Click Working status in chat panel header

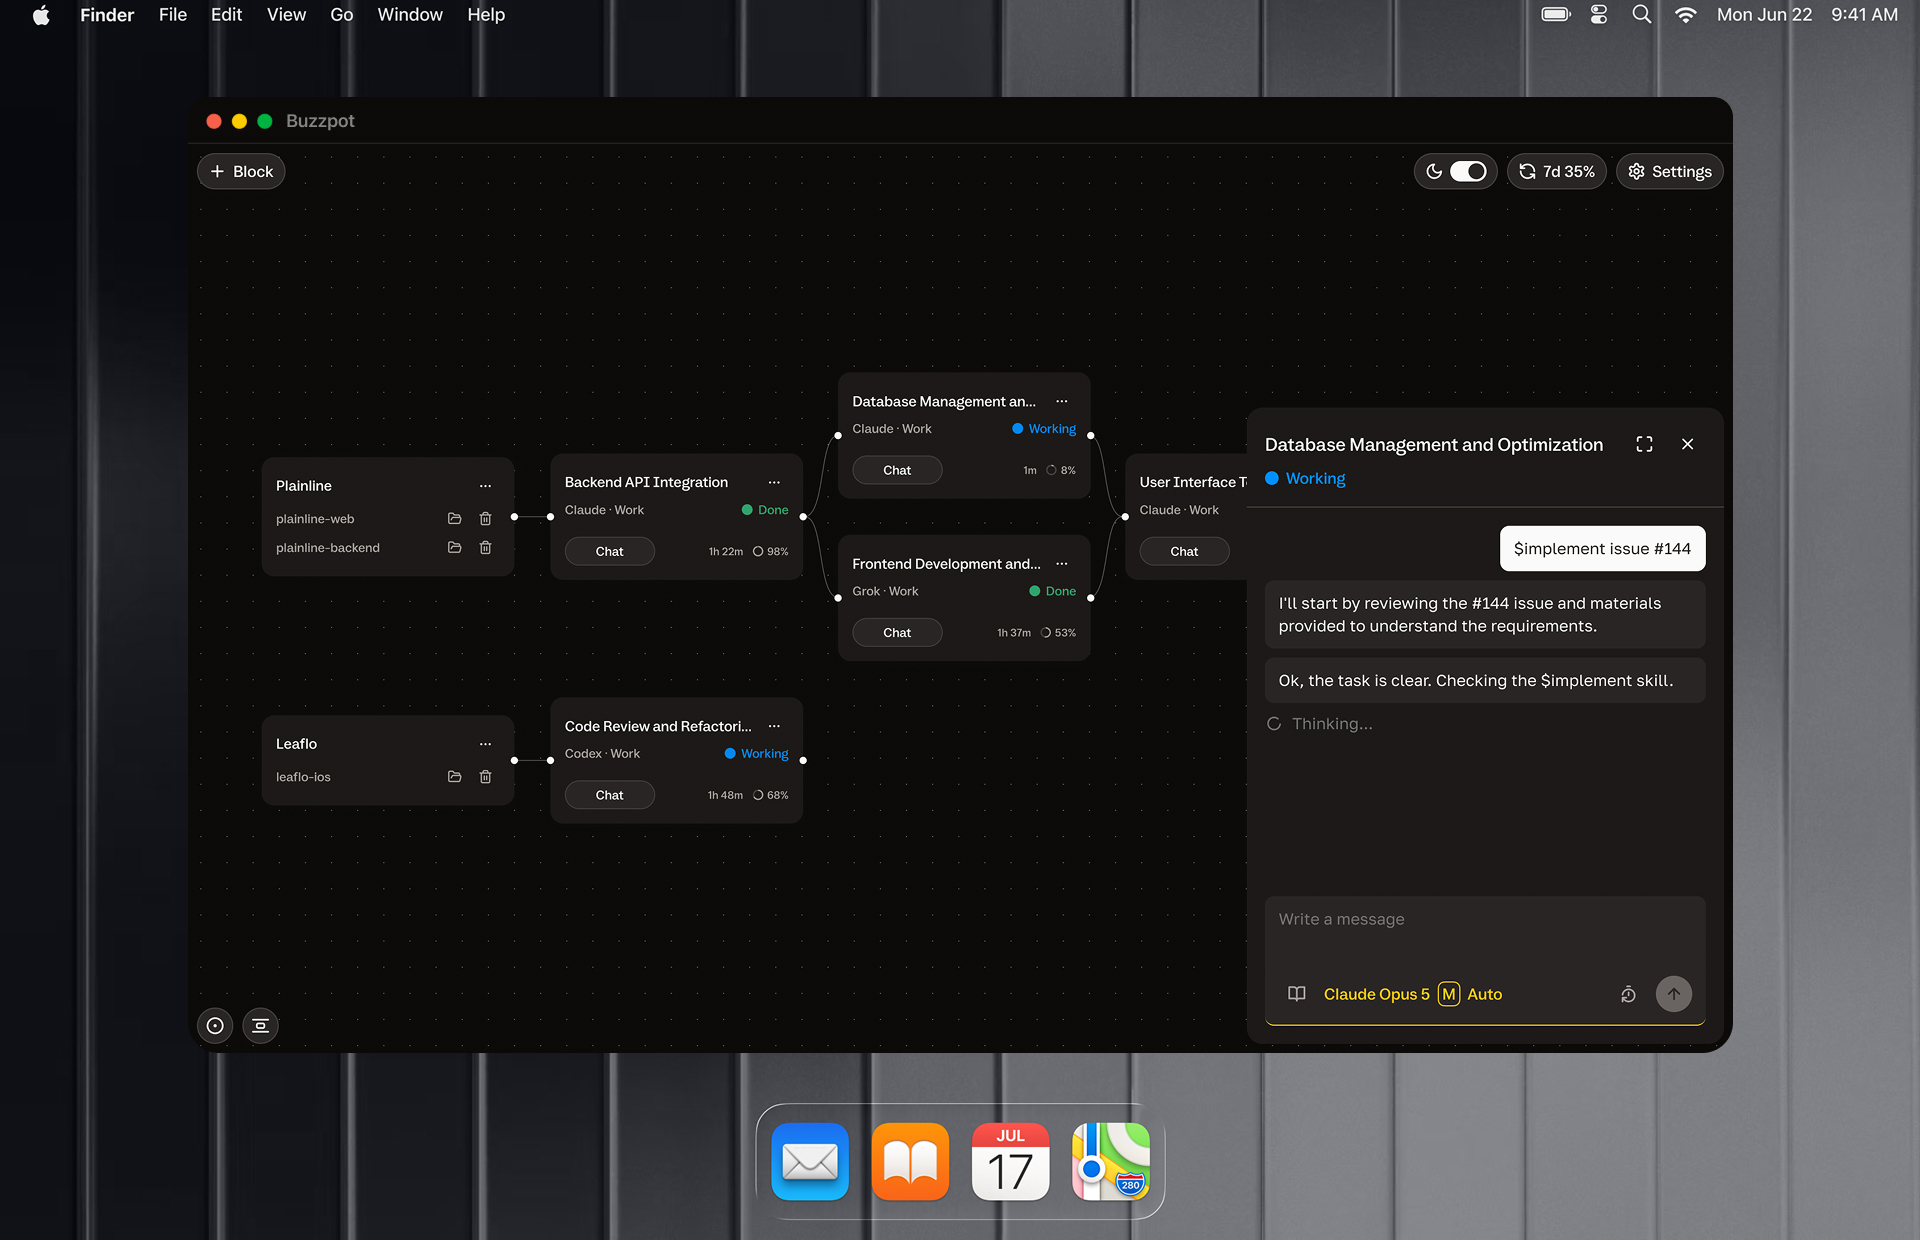tap(1305, 479)
